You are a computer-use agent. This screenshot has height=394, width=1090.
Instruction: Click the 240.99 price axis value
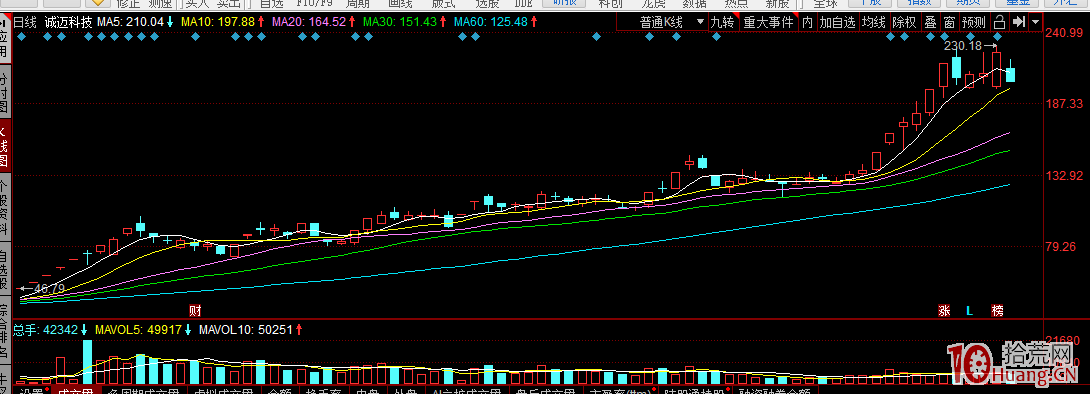1065,32
